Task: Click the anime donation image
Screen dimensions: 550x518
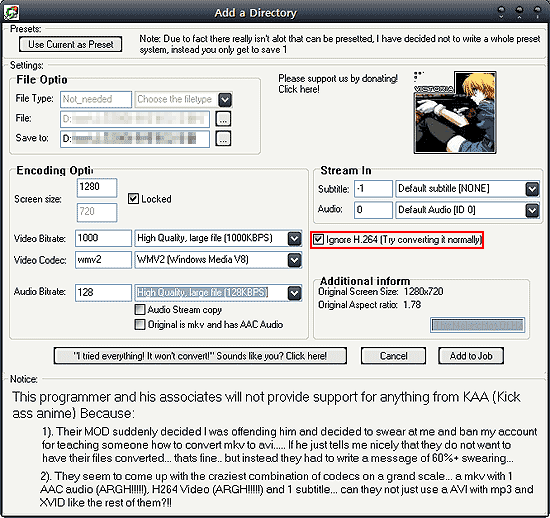Action: click(x=455, y=112)
